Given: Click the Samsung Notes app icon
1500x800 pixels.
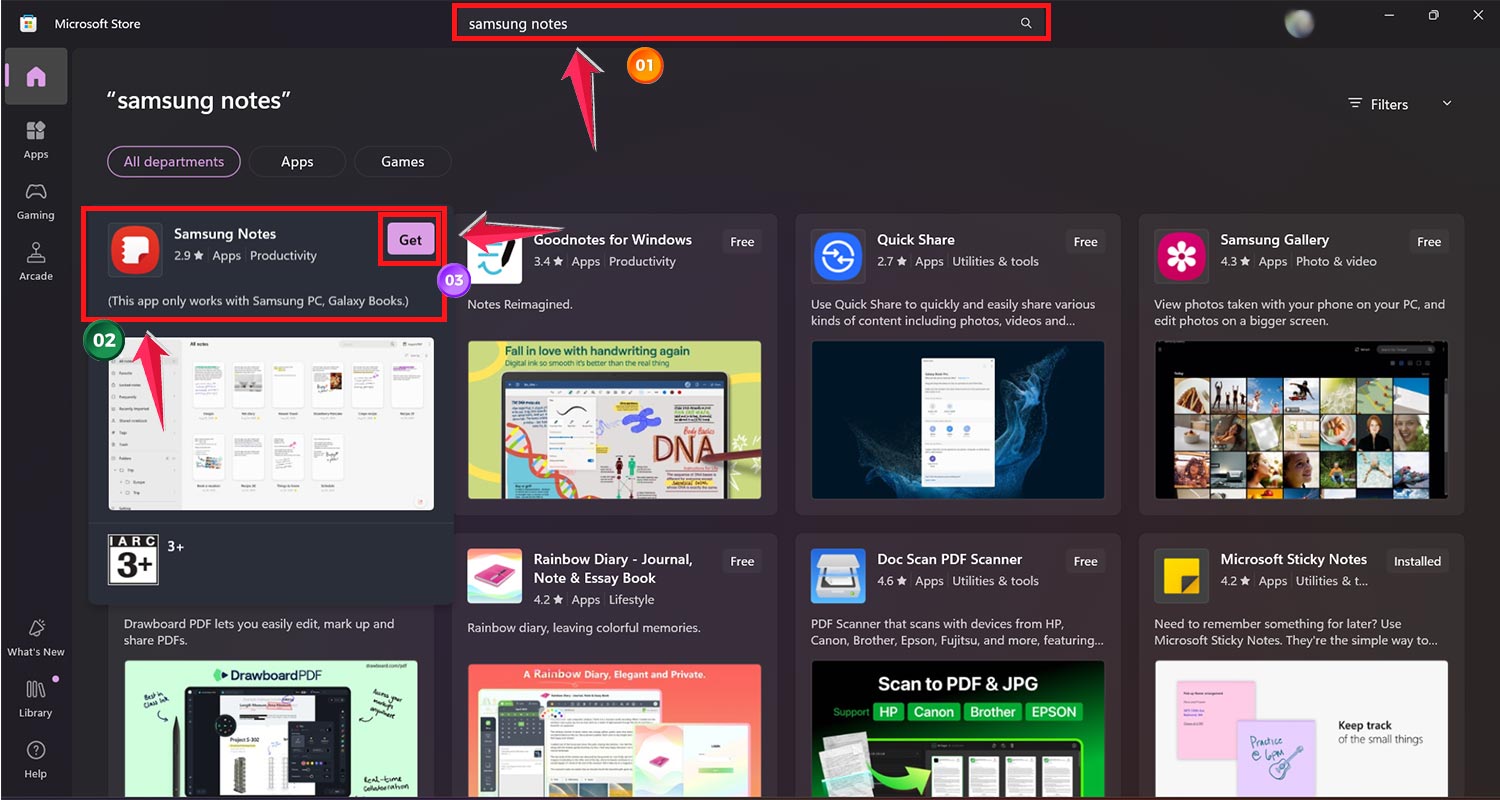Looking at the screenshot, I should point(135,249).
